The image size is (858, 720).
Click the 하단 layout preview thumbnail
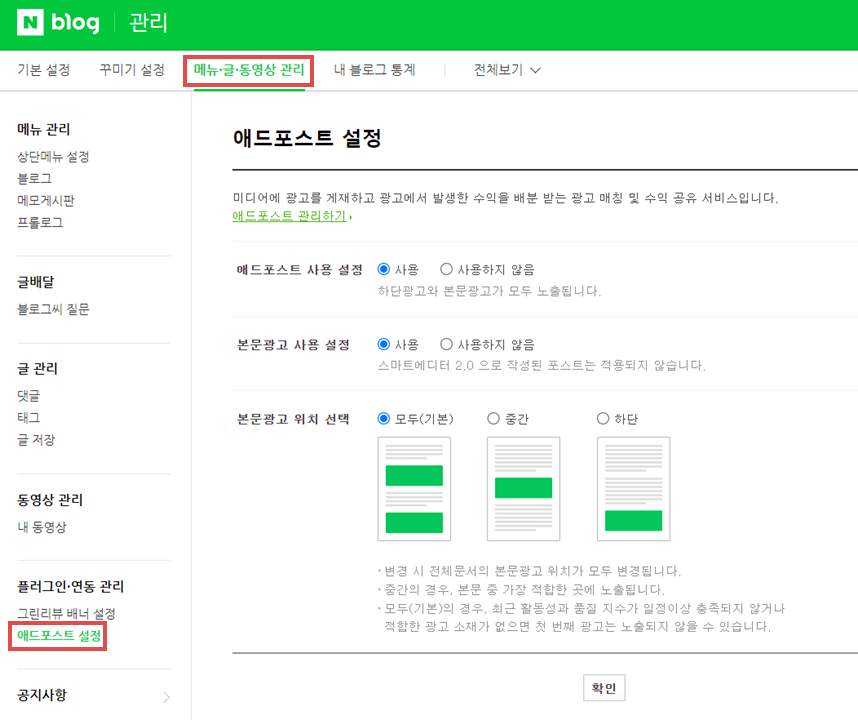[x=634, y=489]
